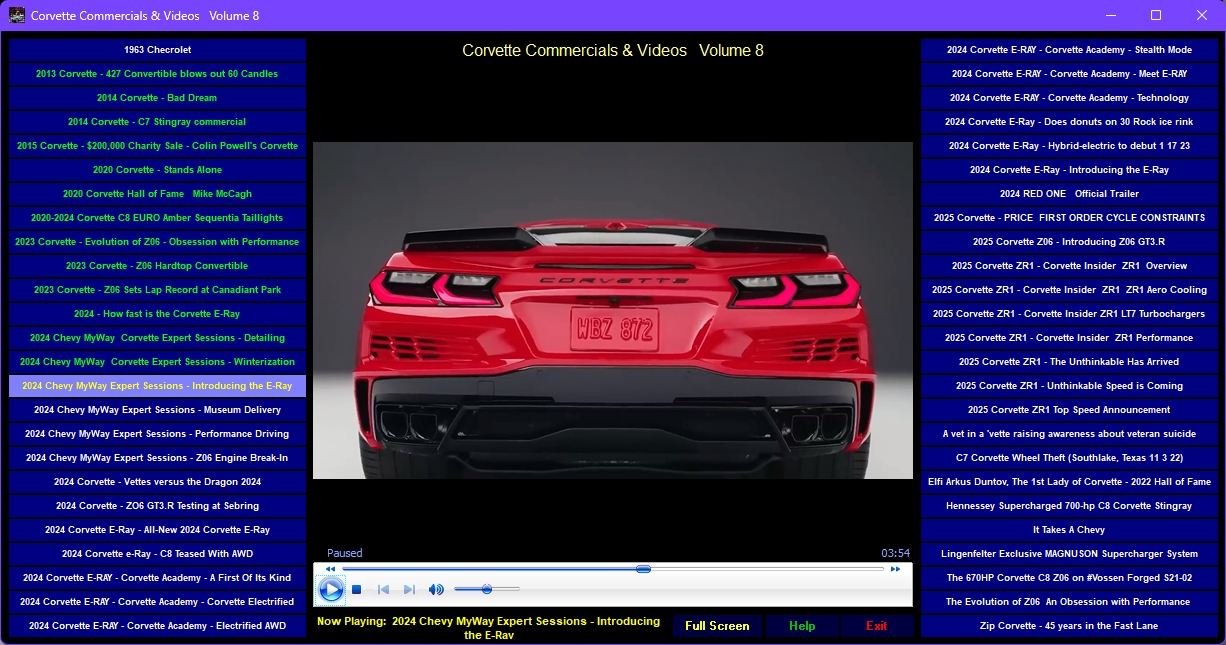
Task: Play Corvette Insider ZR1 Performance
Action: (1069, 337)
